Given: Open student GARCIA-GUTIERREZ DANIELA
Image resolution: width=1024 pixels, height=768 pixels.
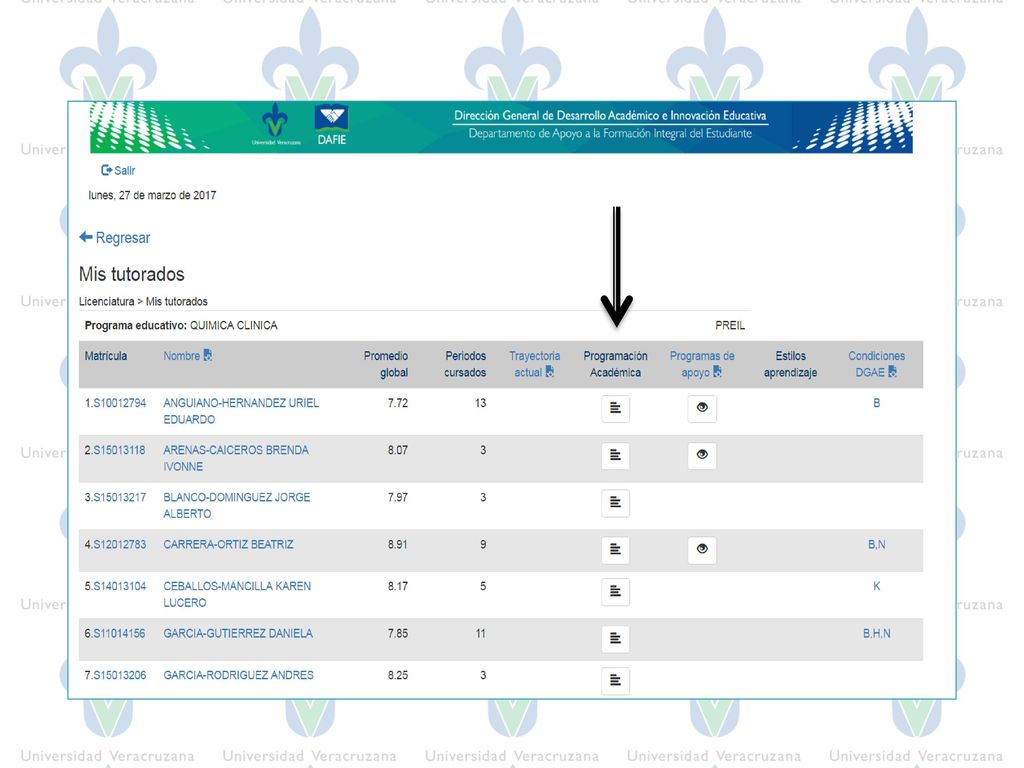Looking at the screenshot, I should pos(238,633).
